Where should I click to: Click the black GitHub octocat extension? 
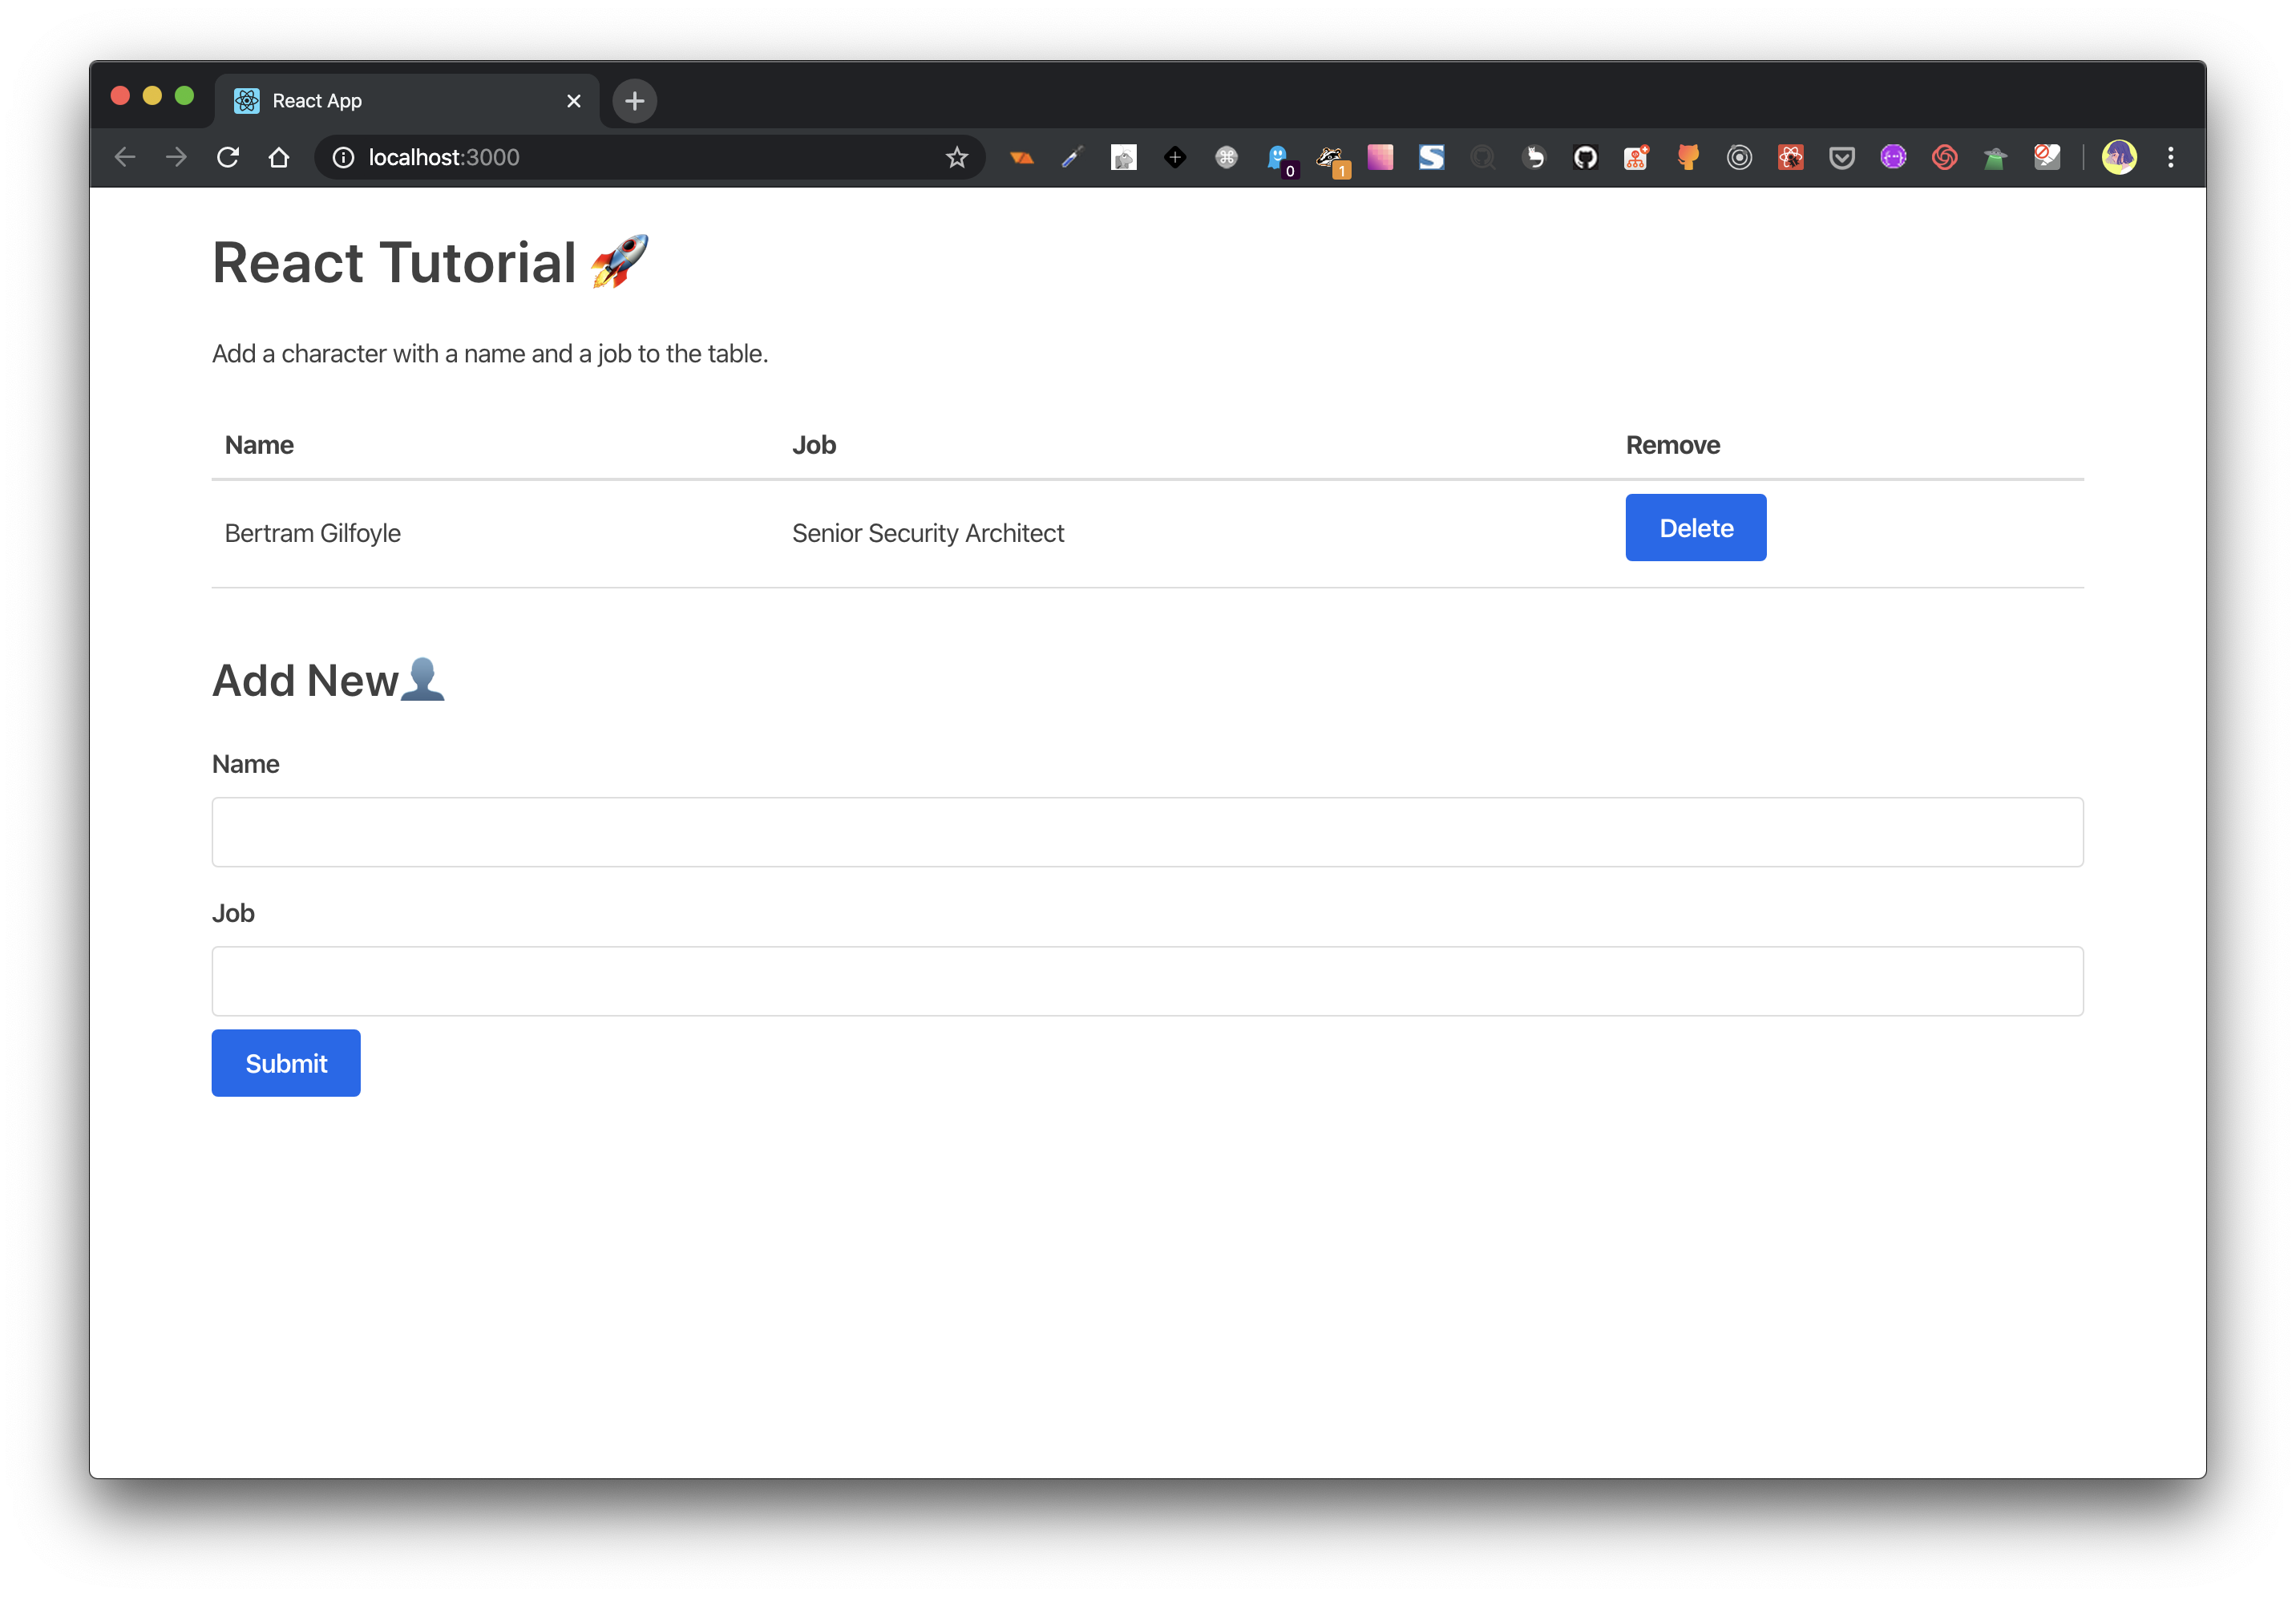(1585, 157)
